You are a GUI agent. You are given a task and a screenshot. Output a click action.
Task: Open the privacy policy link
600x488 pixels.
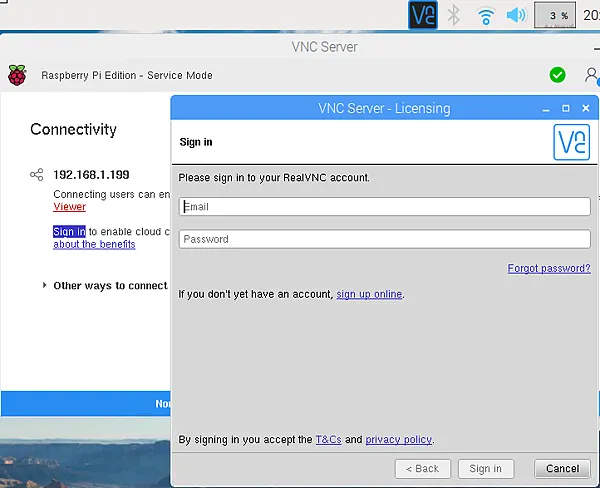[398, 439]
